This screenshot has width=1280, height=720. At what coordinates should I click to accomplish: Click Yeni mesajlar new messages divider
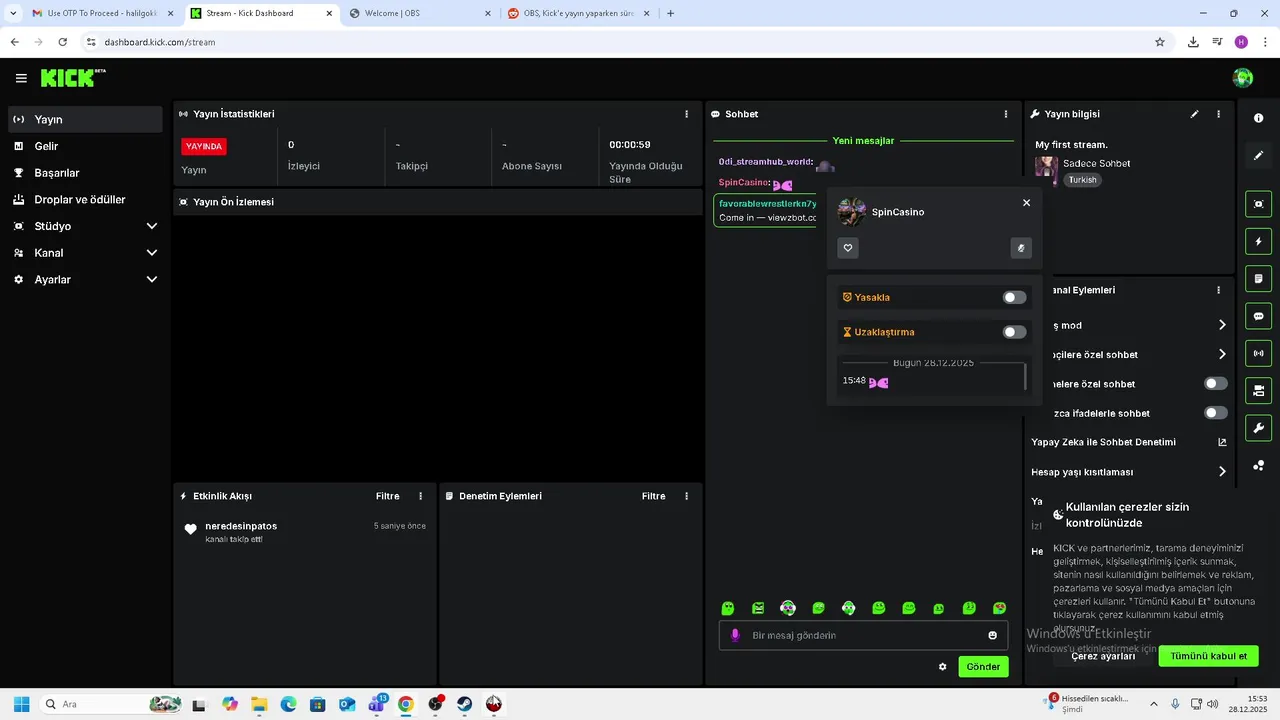[863, 141]
